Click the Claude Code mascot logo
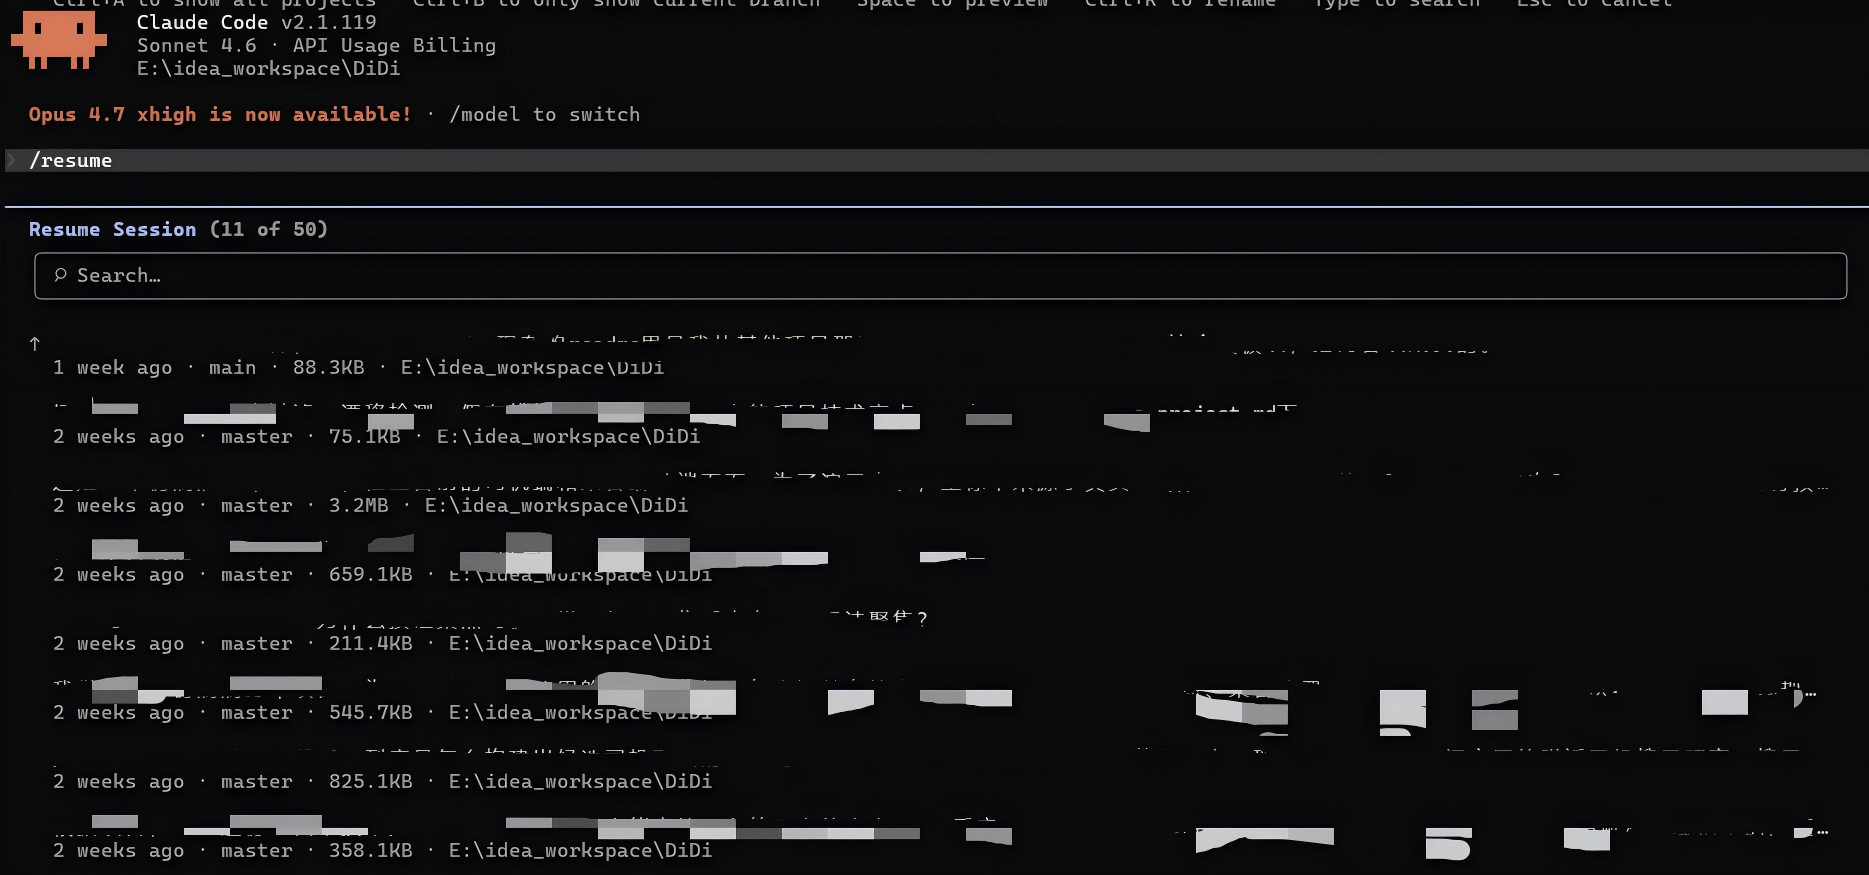Image resolution: width=1869 pixels, height=875 pixels. (x=59, y=40)
